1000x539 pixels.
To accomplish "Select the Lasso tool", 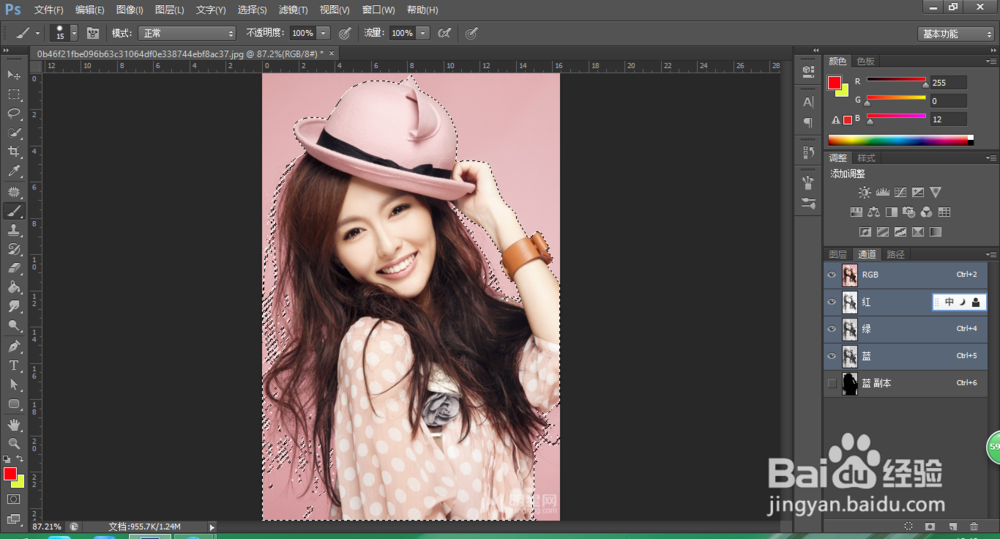I will pyautogui.click(x=13, y=114).
